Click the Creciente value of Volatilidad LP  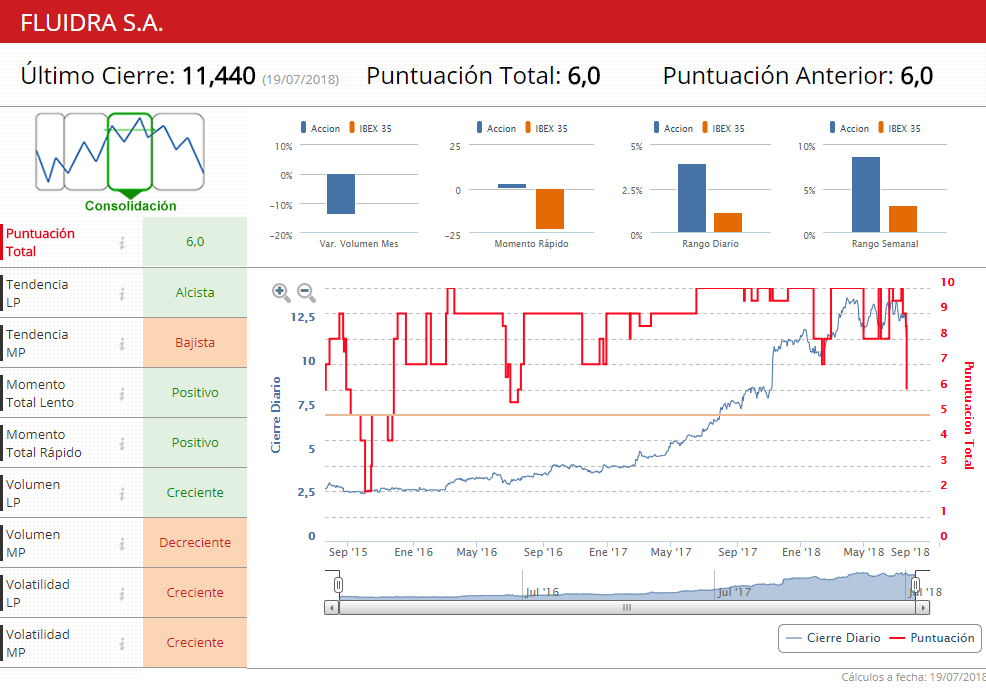[x=195, y=593]
